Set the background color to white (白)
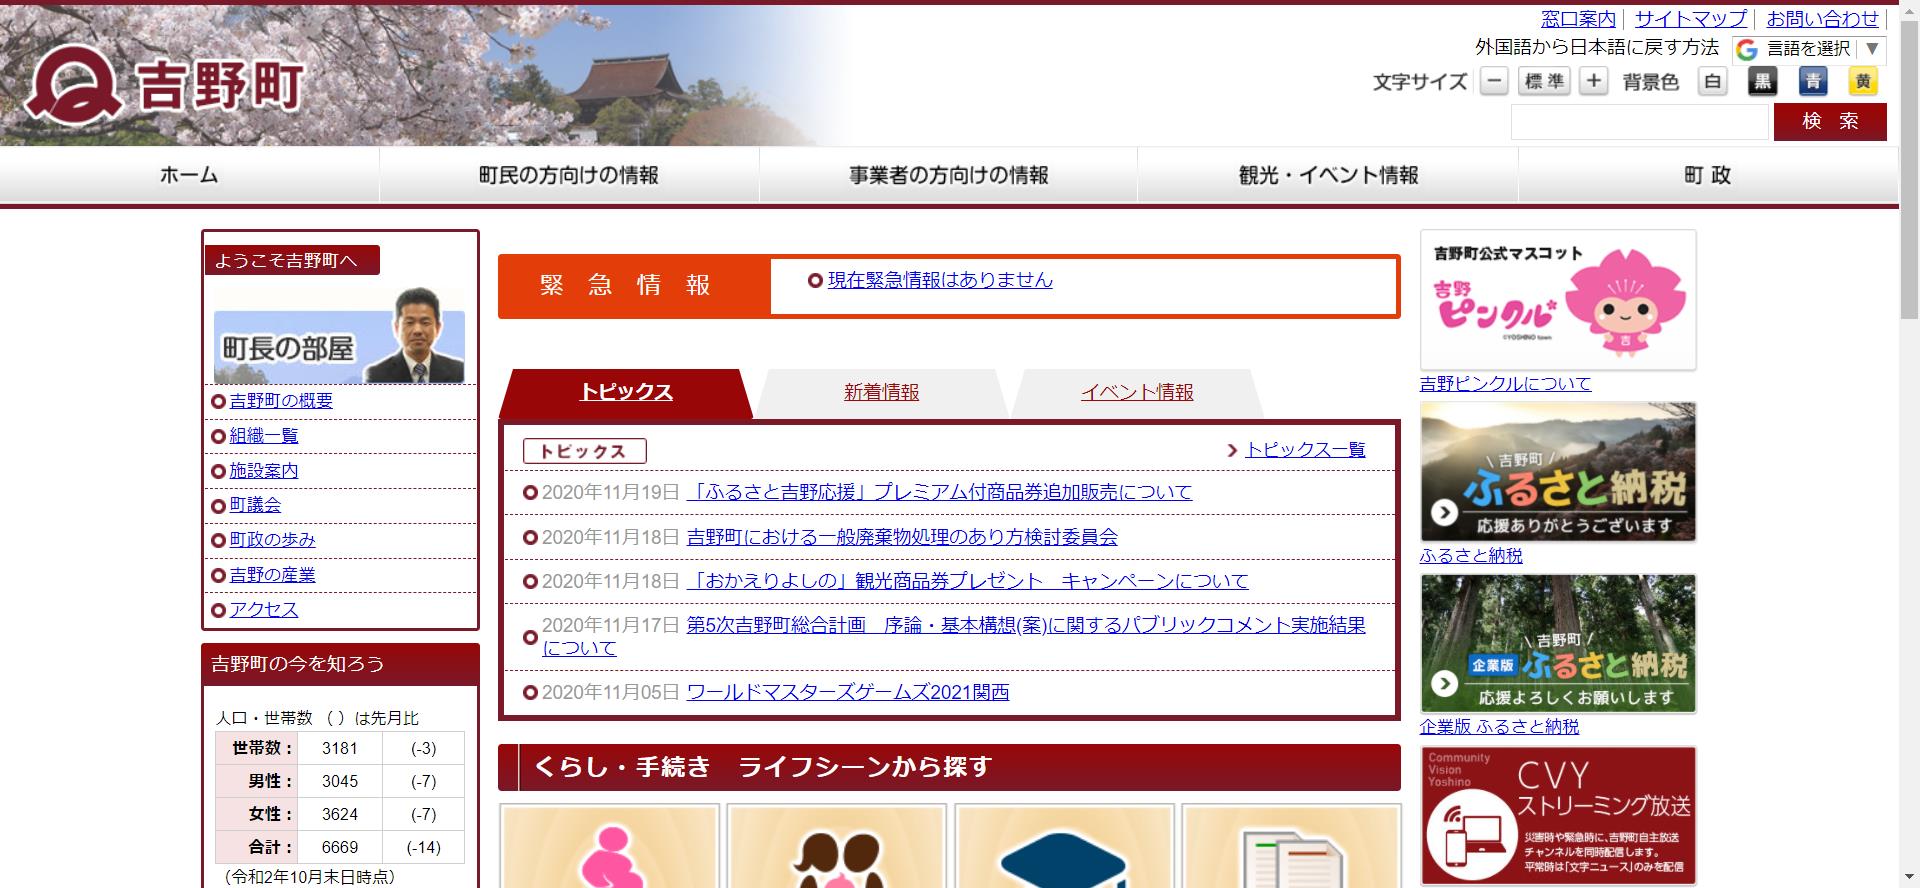 1713,81
